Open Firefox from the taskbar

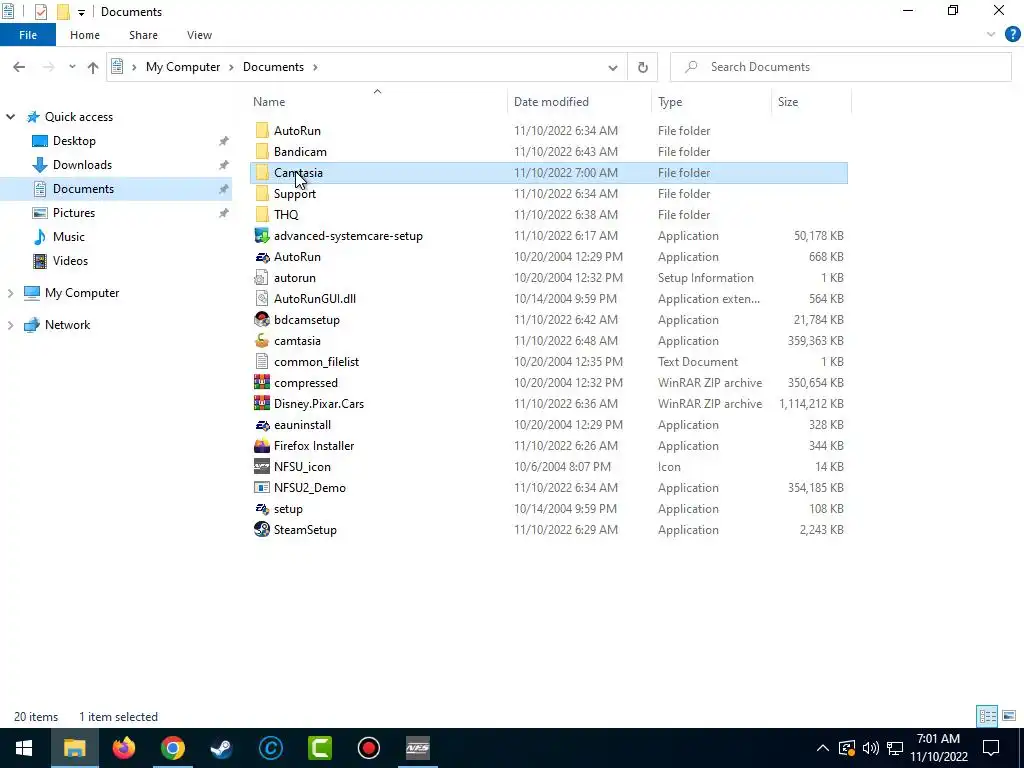click(x=123, y=748)
